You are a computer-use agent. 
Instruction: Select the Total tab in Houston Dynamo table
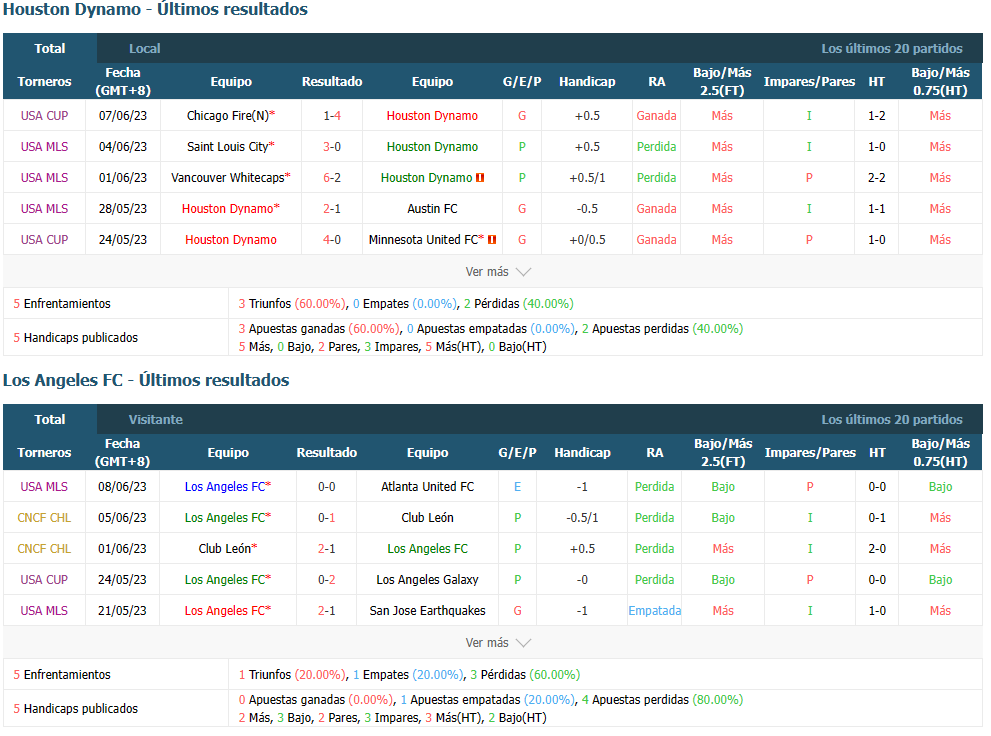pos(50,49)
